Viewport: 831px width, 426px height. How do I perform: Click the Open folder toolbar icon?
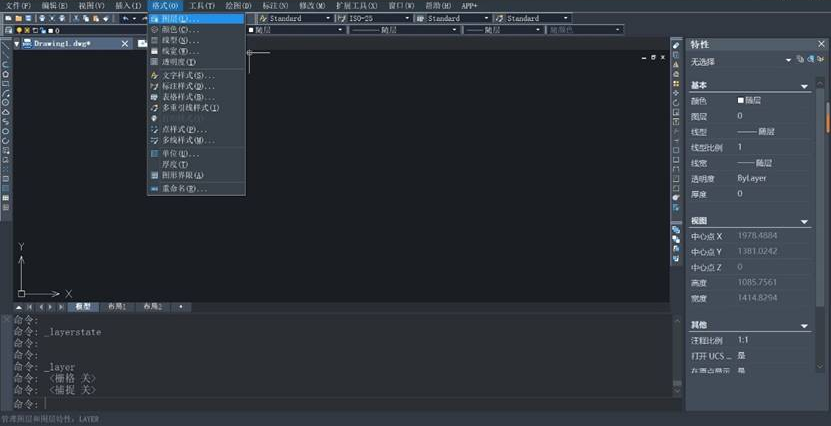pyautogui.click(x=19, y=19)
